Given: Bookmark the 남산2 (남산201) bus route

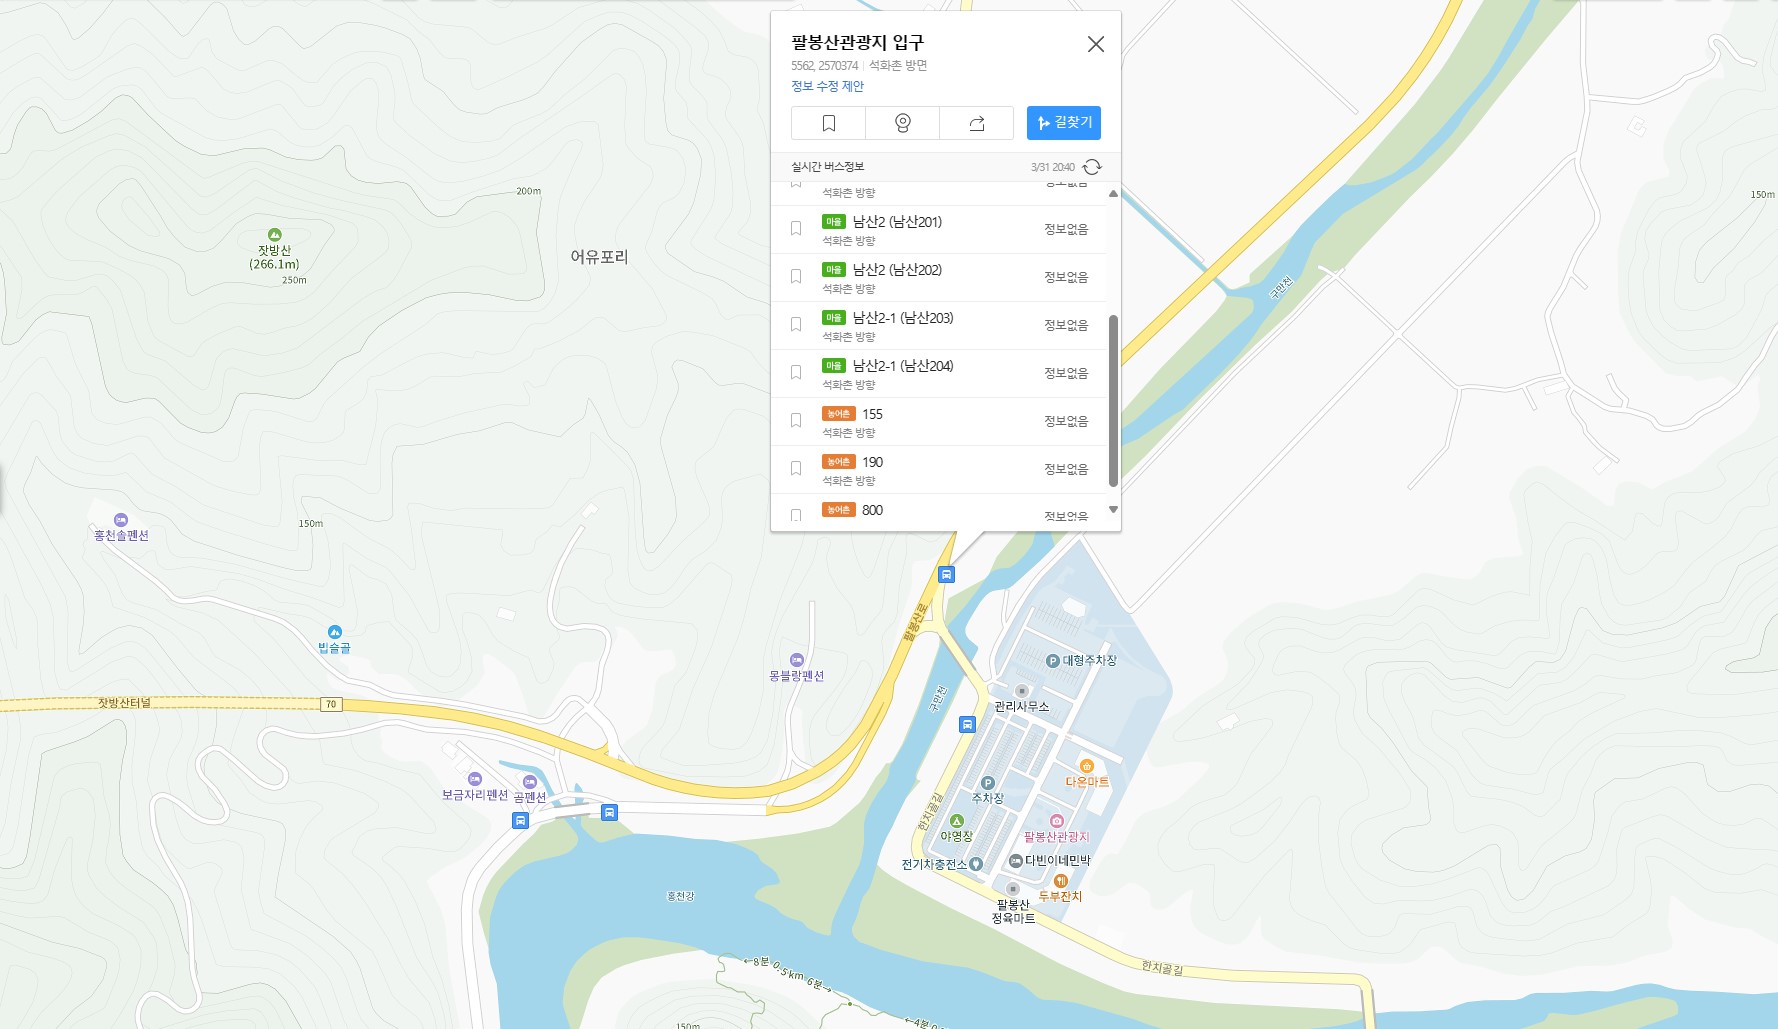Looking at the screenshot, I should pos(796,229).
